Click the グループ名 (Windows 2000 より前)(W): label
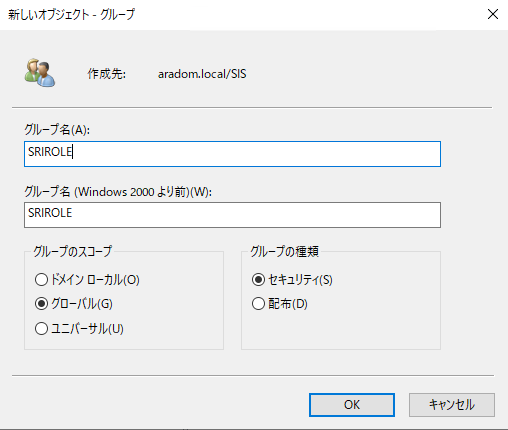Image resolution: width=508 pixels, height=430 pixels. [118, 192]
